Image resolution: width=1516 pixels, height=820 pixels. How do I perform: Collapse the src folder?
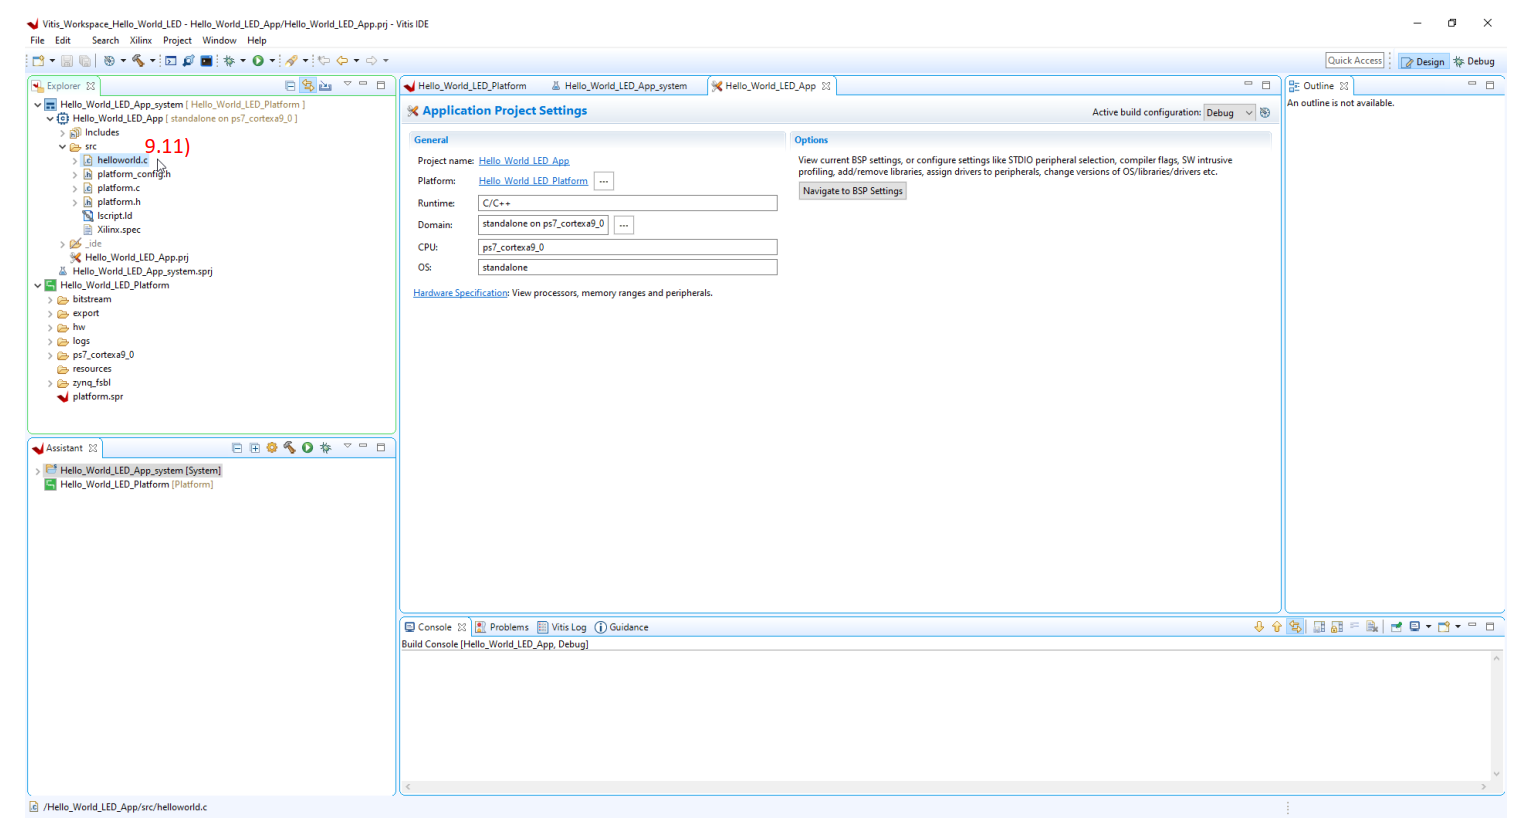[63, 146]
